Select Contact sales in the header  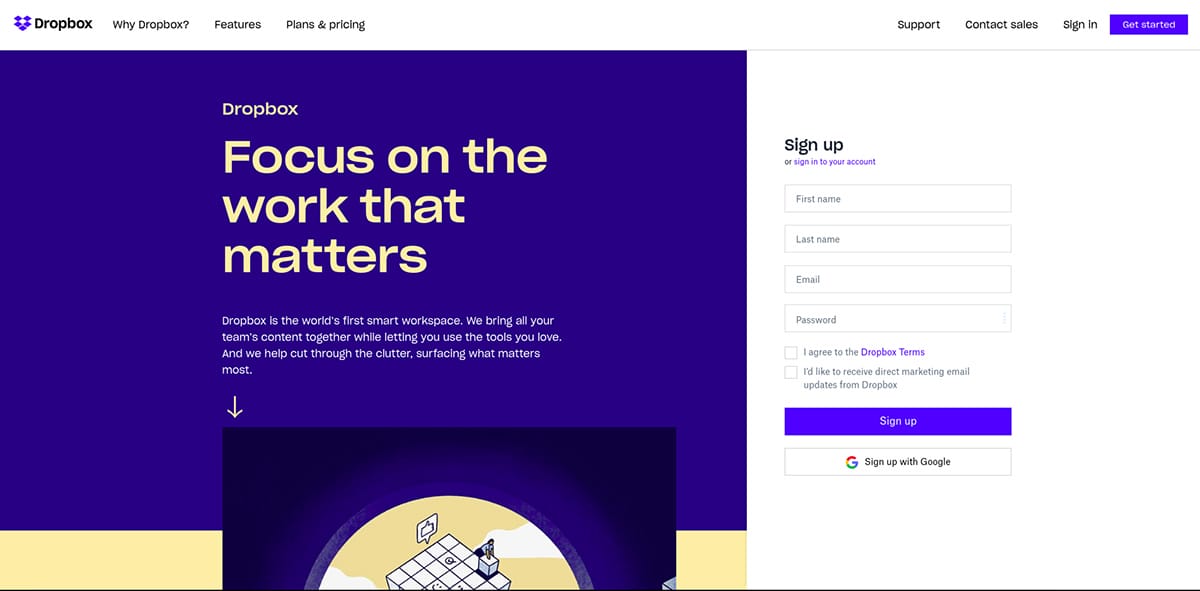coord(1001,25)
